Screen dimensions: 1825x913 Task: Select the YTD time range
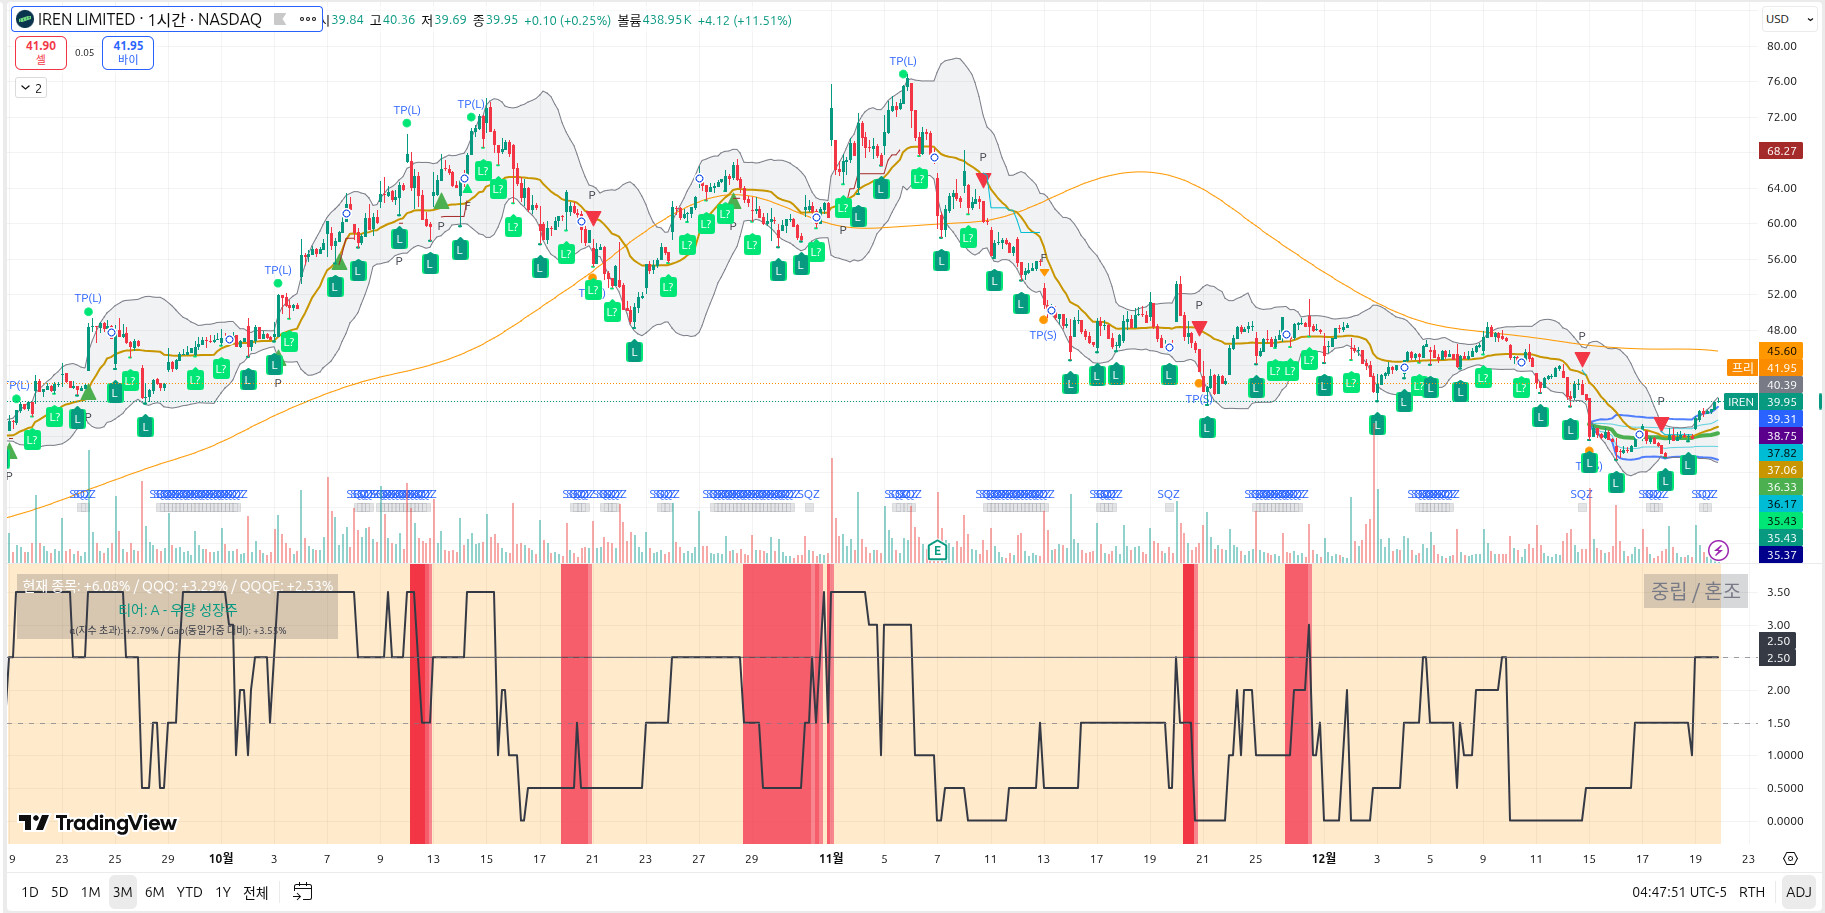190,892
